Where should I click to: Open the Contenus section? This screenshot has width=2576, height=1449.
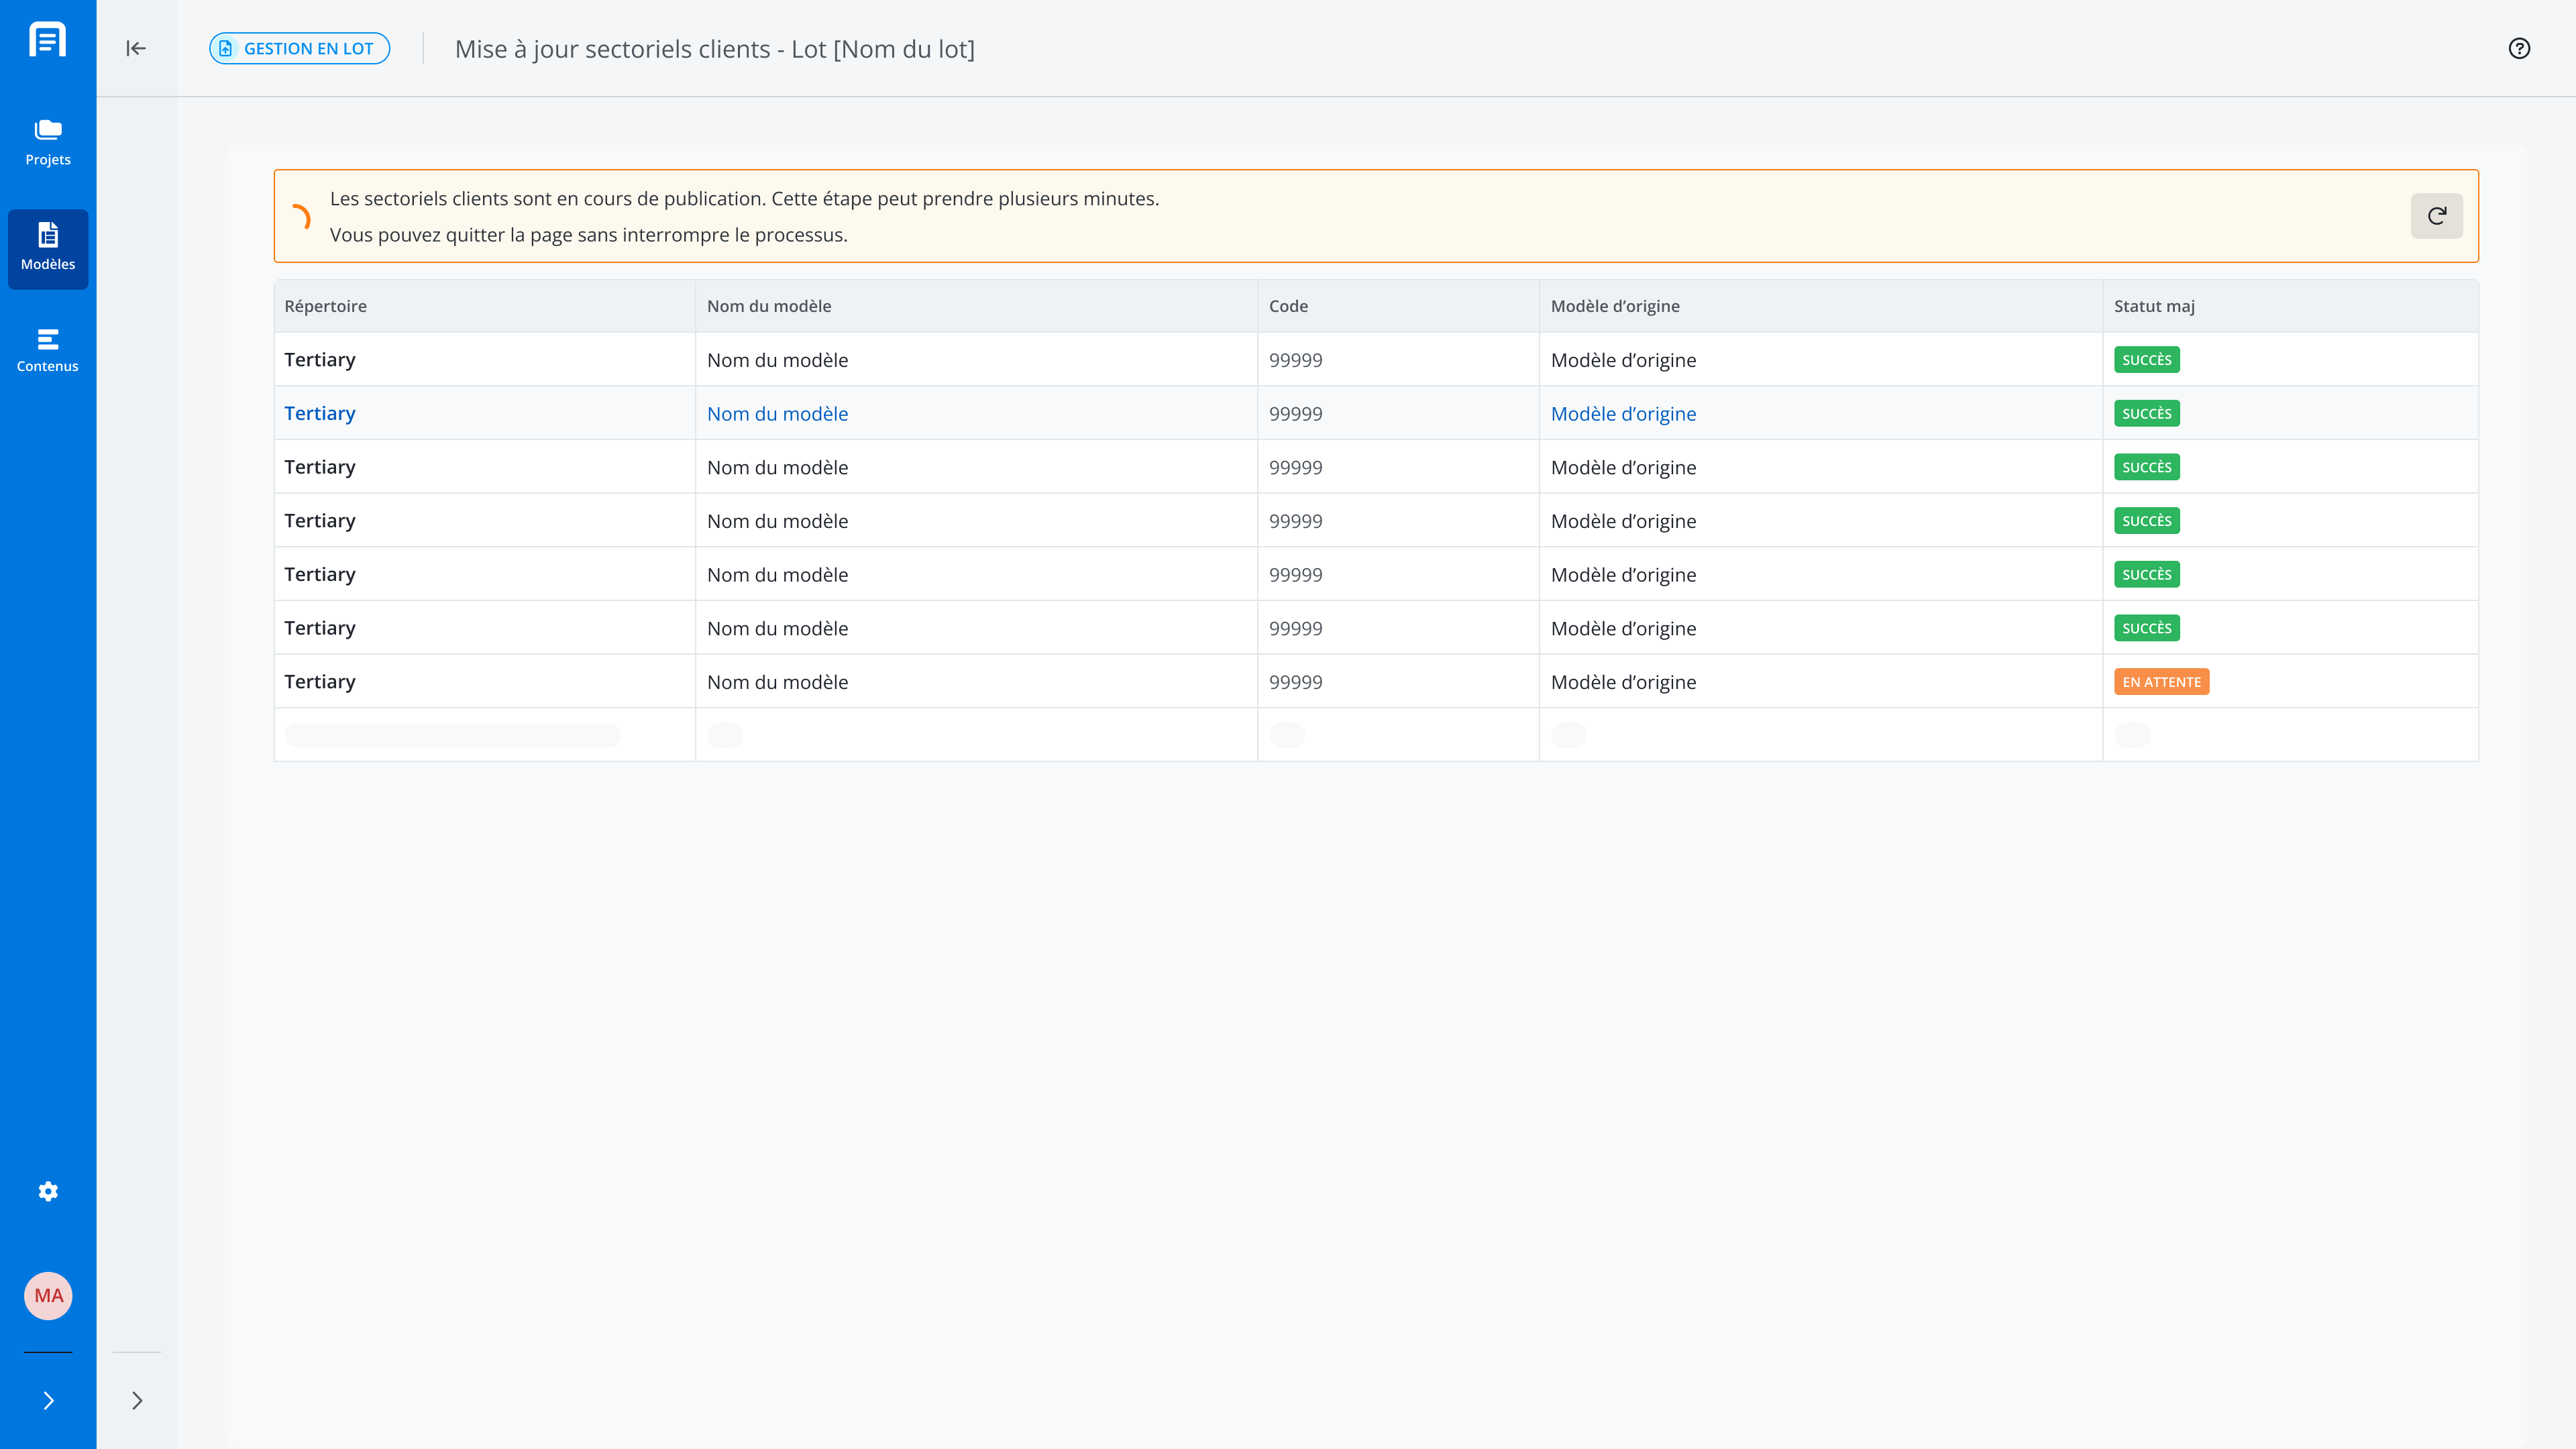click(48, 351)
